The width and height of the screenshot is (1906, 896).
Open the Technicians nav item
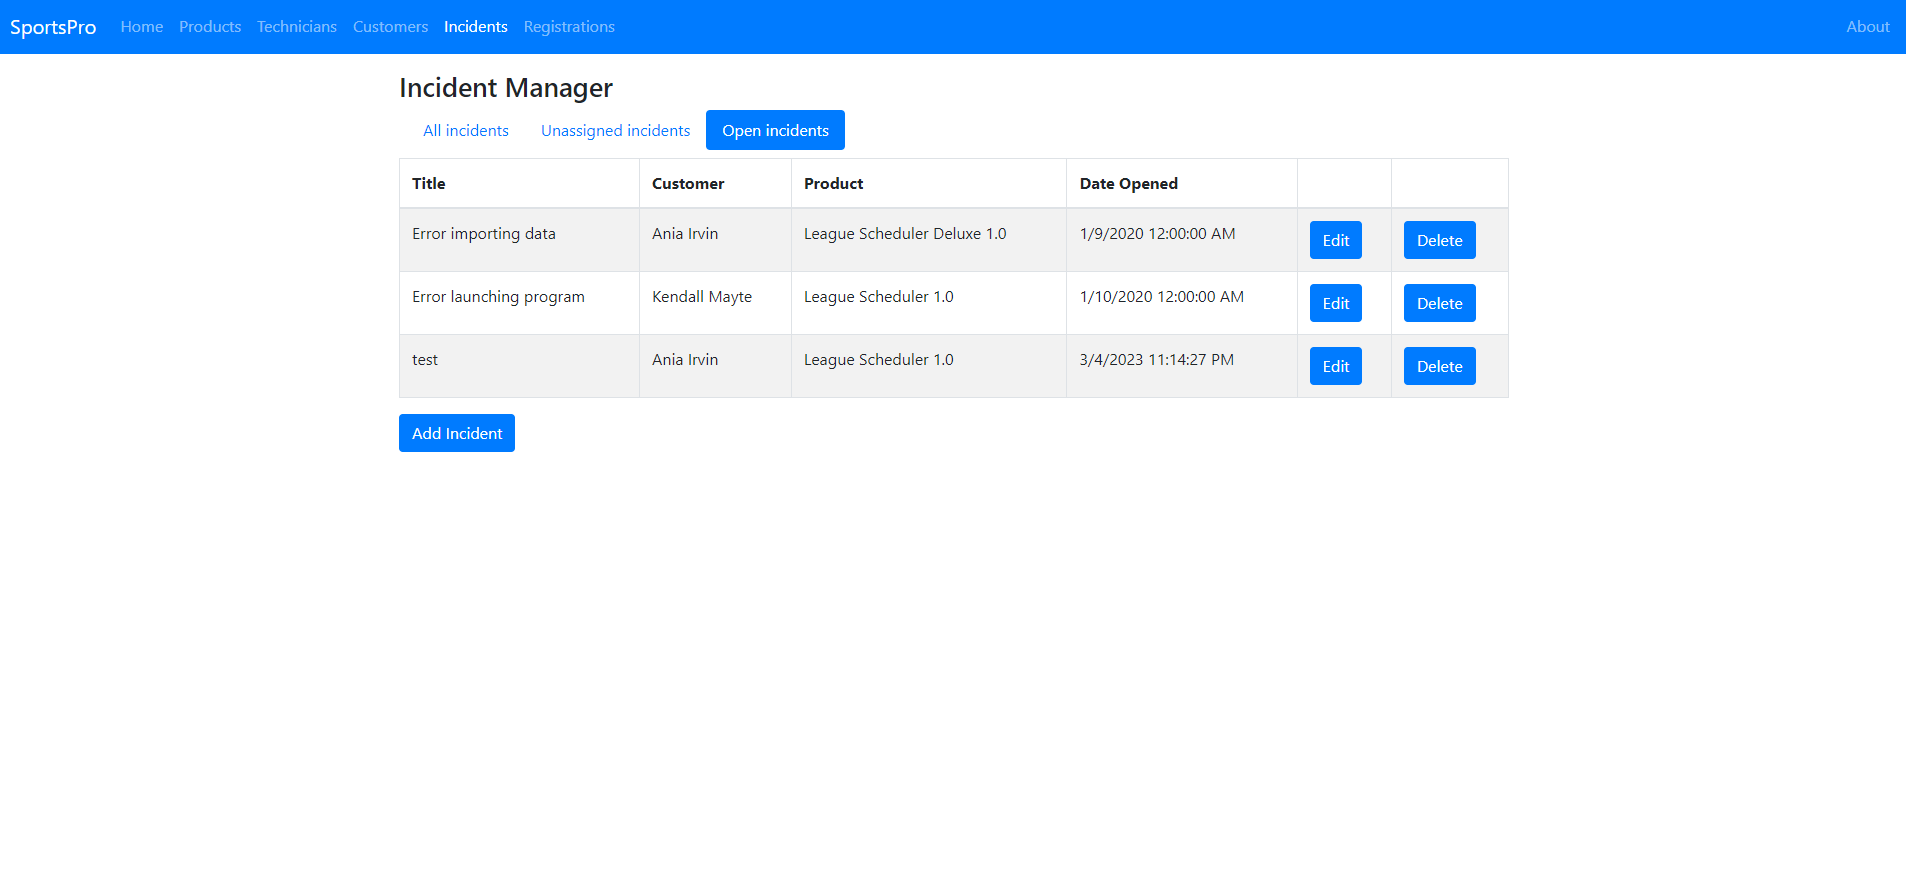tap(296, 27)
